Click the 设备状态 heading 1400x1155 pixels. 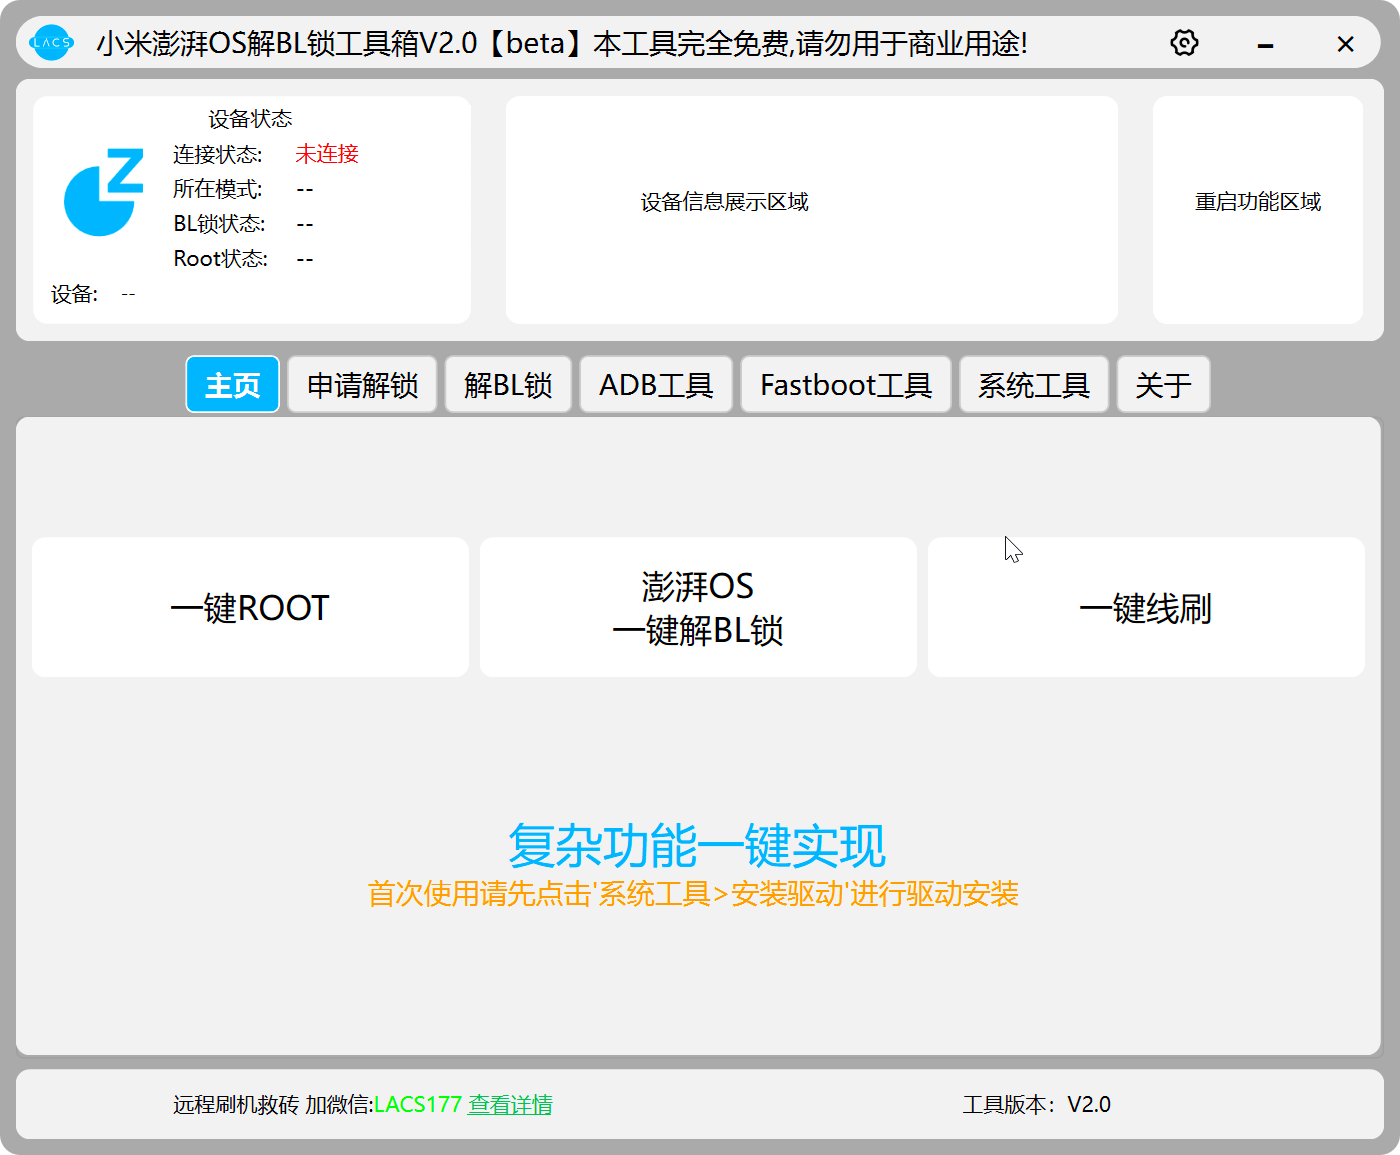[x=250, y=119]
